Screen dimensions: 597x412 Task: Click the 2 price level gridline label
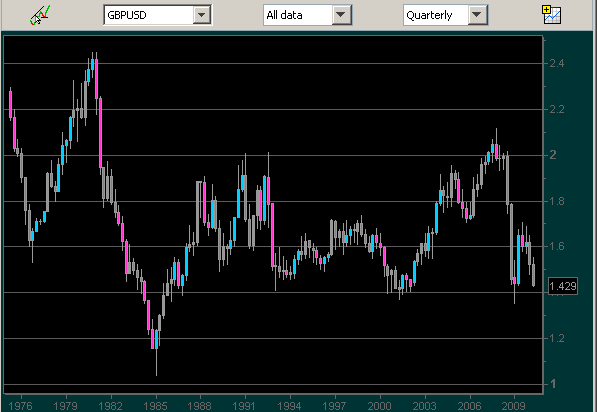553,155
